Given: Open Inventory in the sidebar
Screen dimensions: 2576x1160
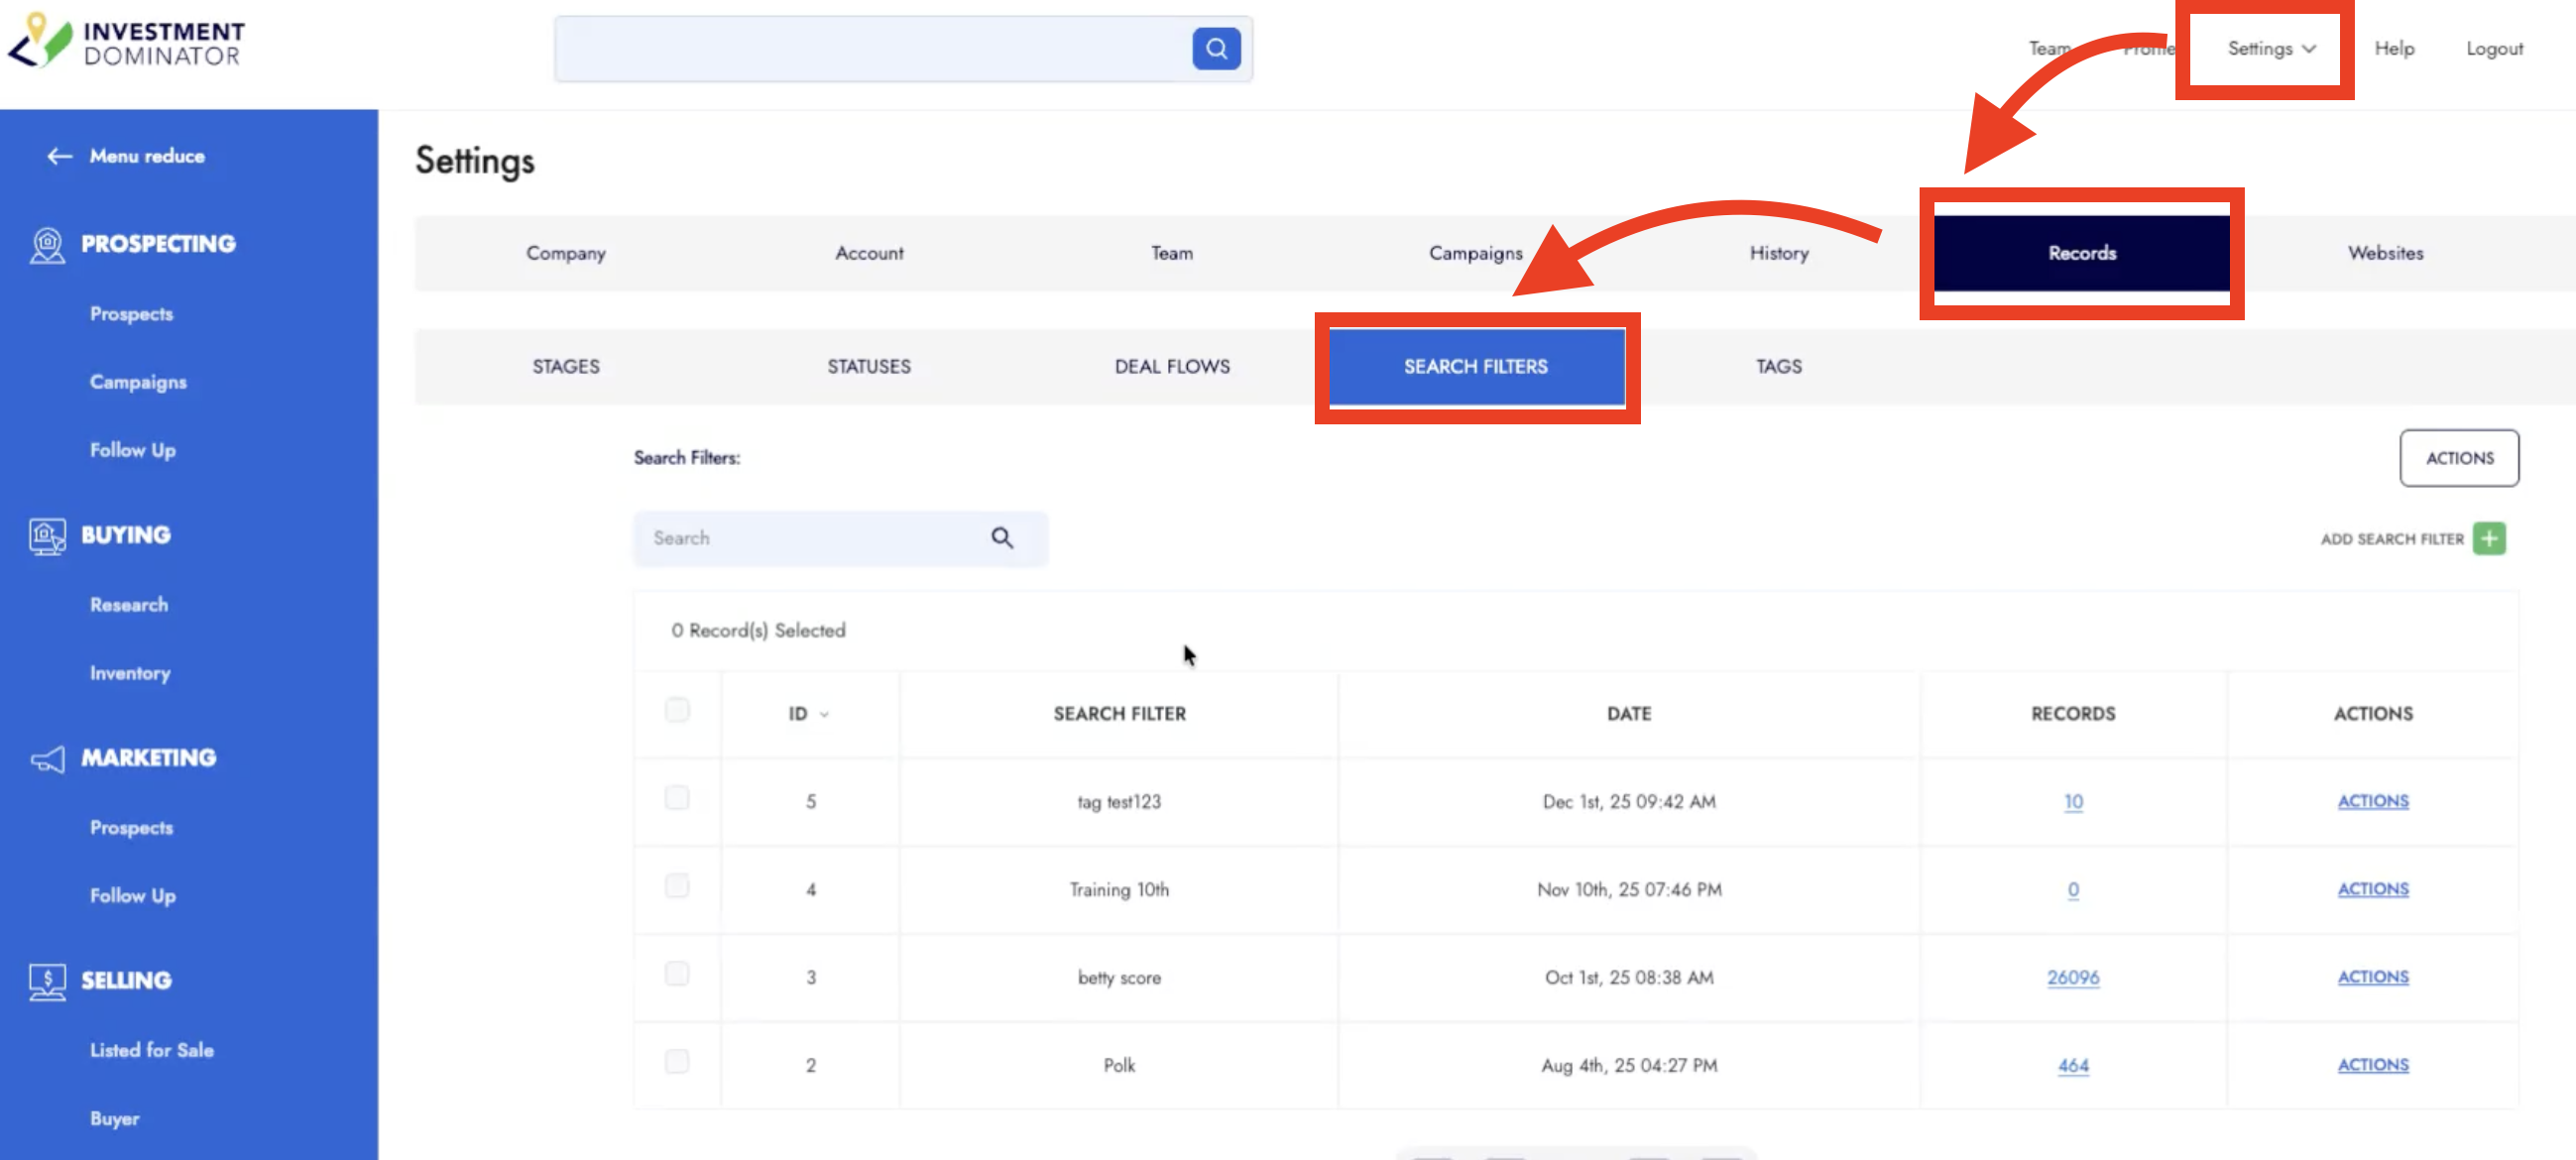Looking at the screenshot, I should 130,673.
